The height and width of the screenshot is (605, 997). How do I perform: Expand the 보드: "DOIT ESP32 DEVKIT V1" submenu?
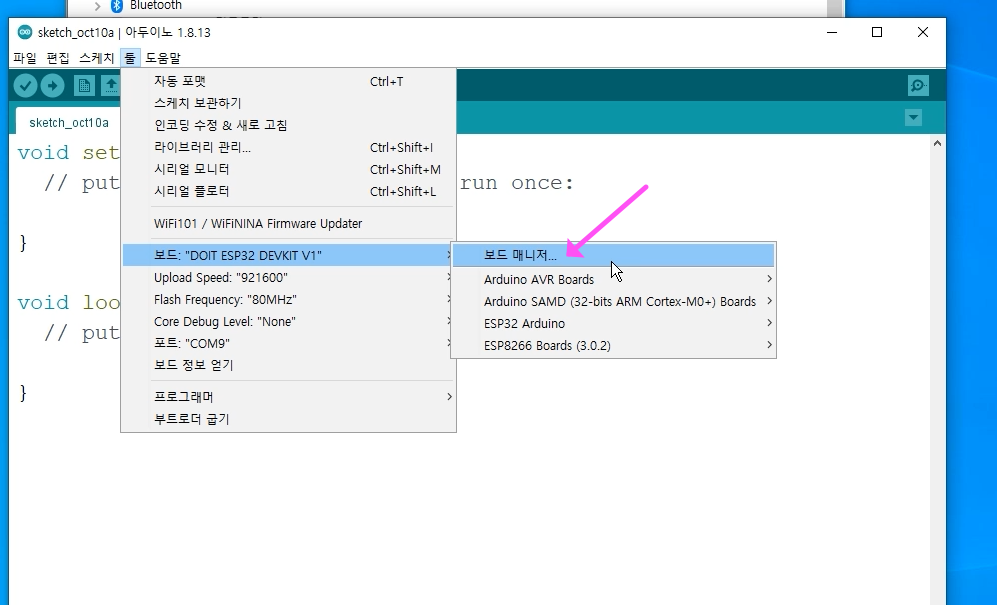(289, 256)
